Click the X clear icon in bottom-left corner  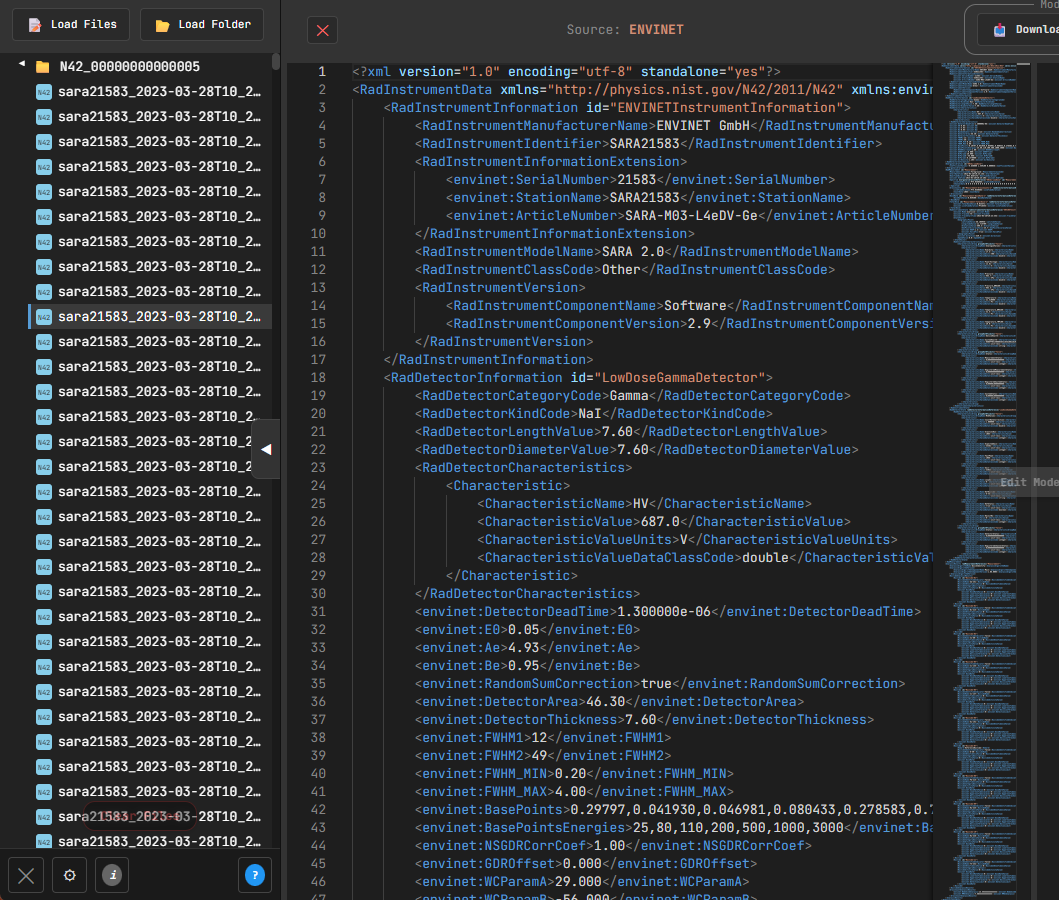coord(27,876)
